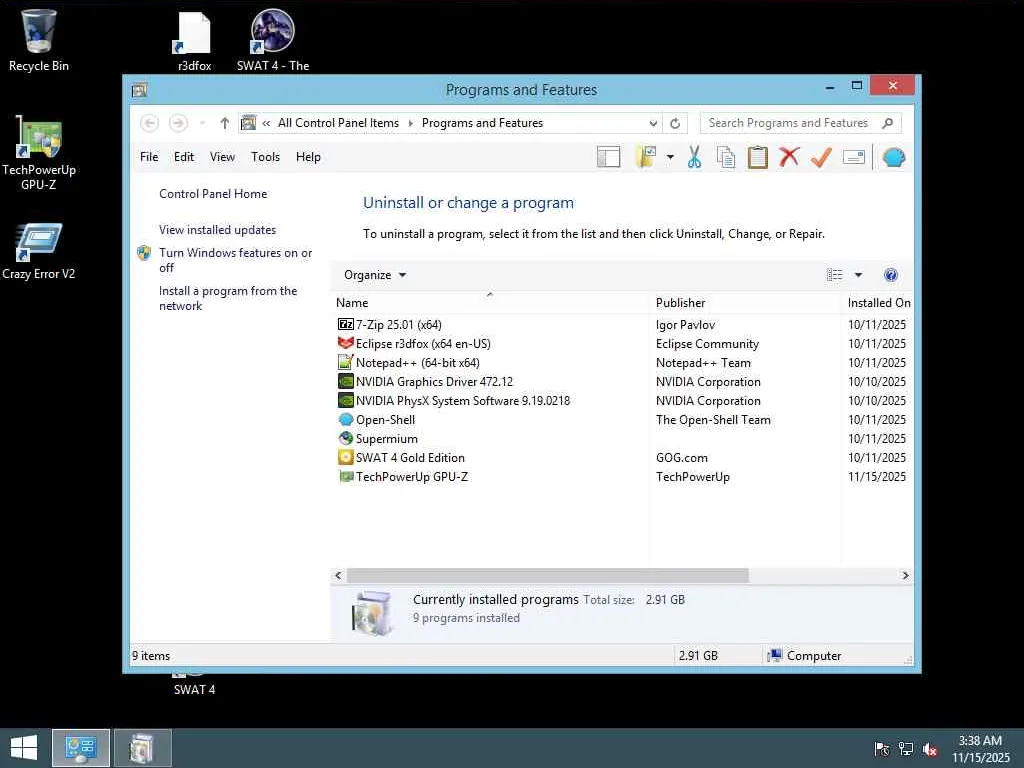This screenshot has width=1024, height=768.
Task: Open the Open-Shell settings shell icon
Action: 893,157
